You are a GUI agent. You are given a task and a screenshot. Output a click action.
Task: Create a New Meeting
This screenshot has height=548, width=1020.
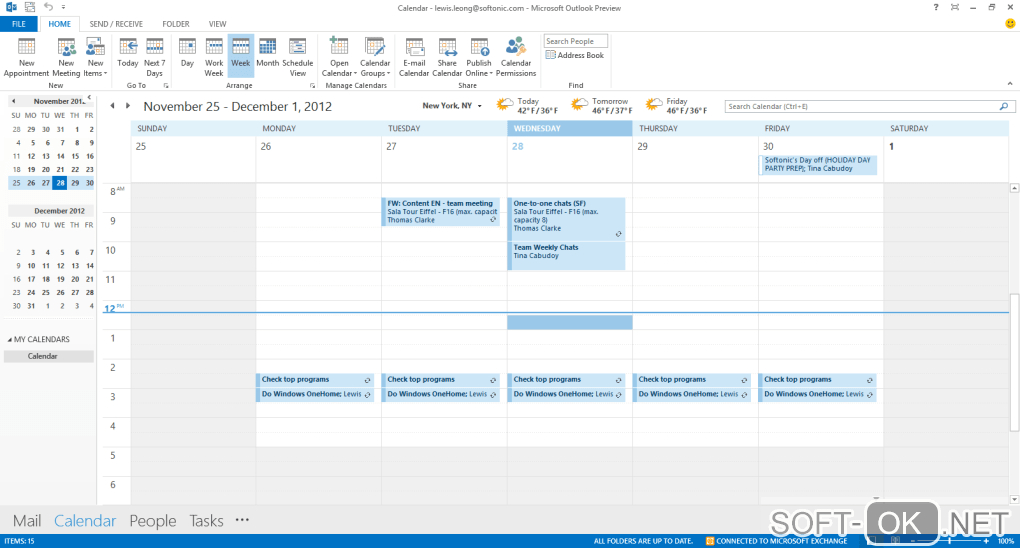pyautogui.click(x=66, y=57)
